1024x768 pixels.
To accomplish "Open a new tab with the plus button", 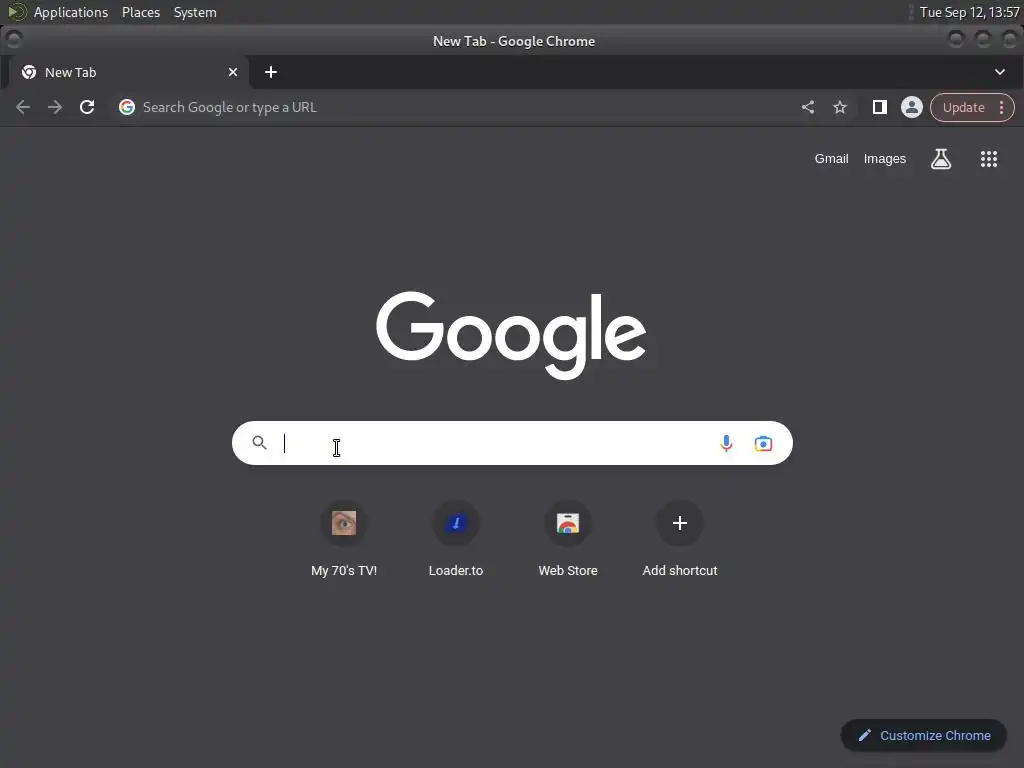I will (271, 72).
